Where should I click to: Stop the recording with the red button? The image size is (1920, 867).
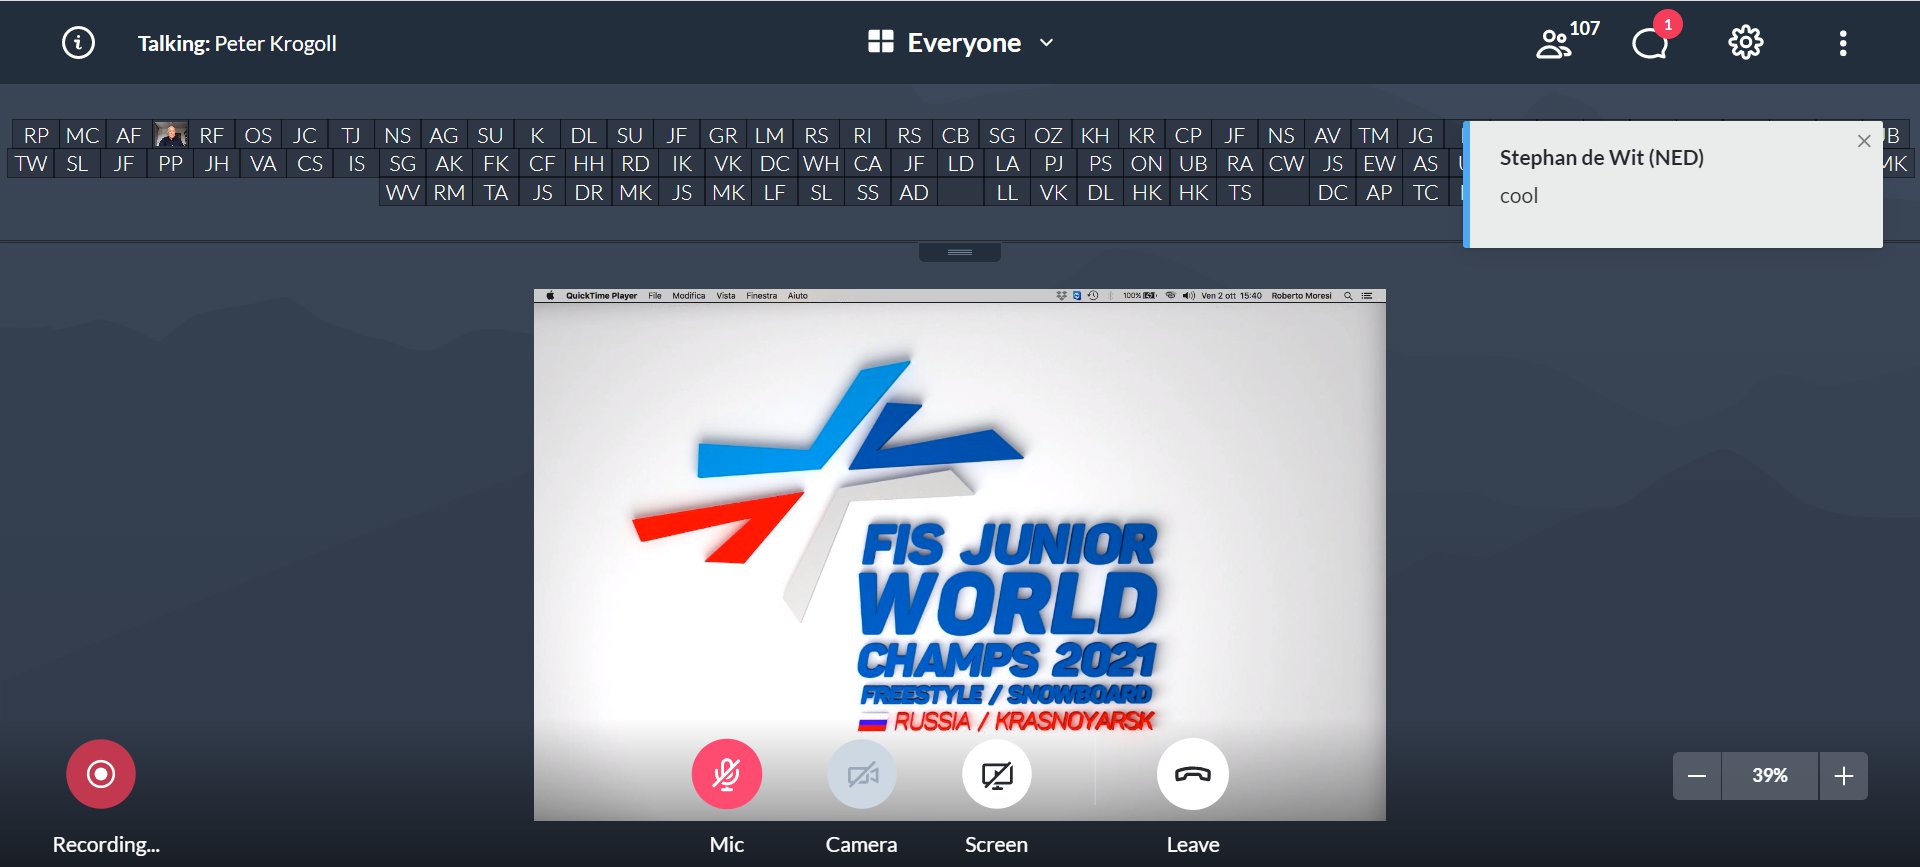tap(101, 774)
